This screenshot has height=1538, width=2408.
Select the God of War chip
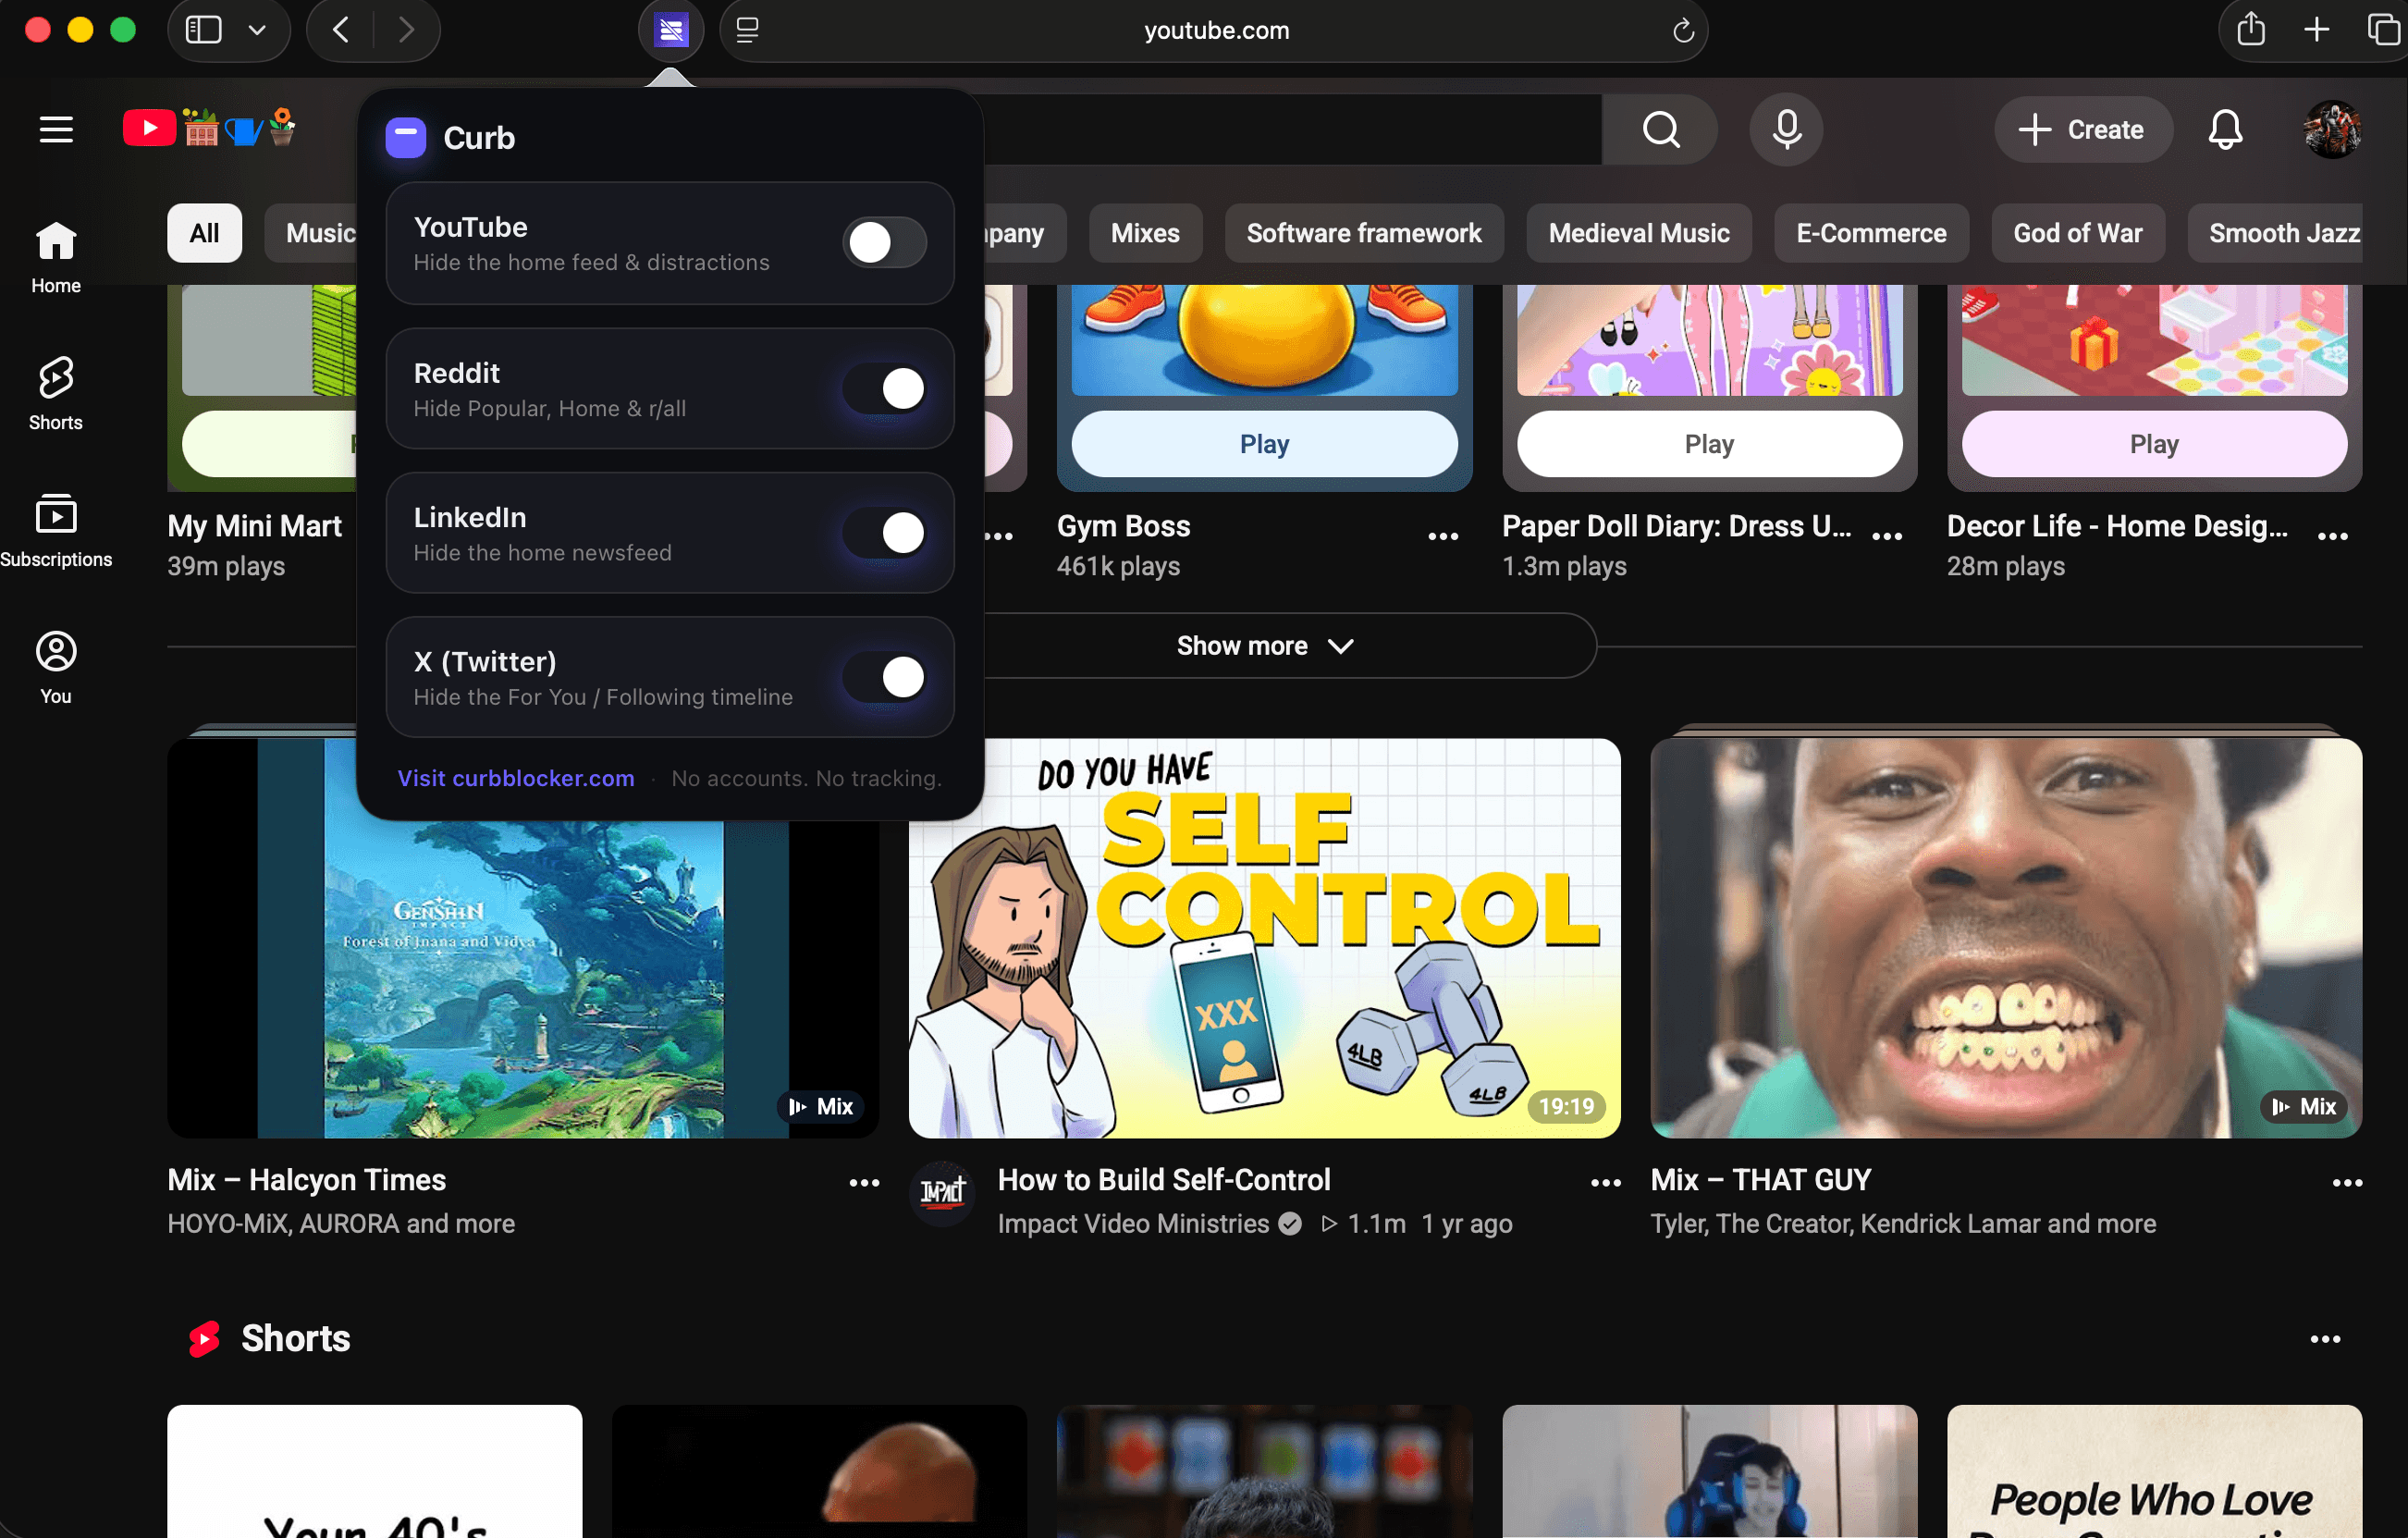point(2078,233)
